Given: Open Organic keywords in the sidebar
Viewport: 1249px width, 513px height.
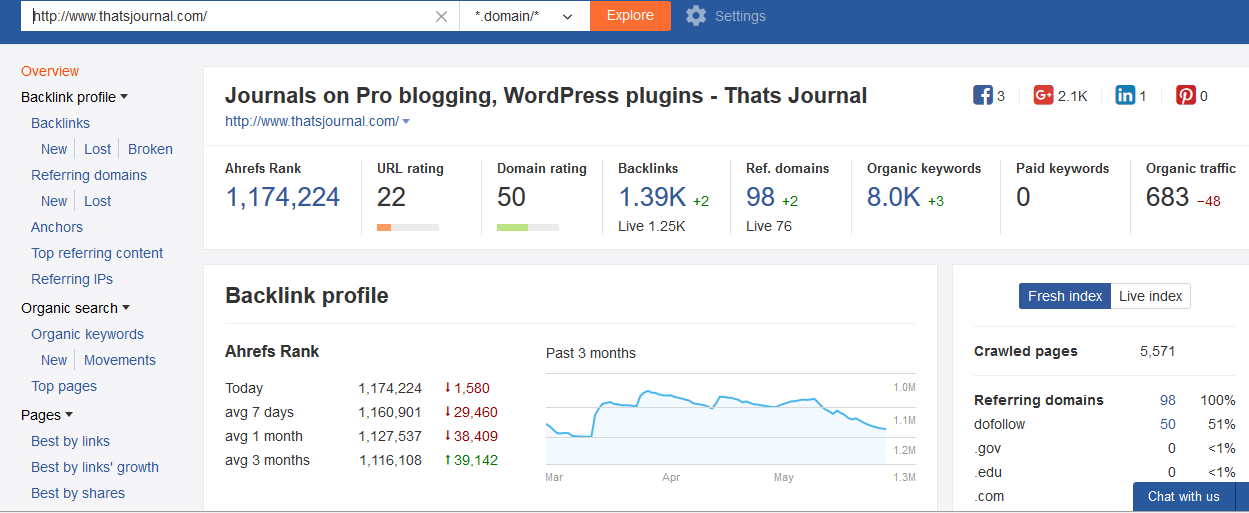Looking at the screenshot, I should (87, 334).
